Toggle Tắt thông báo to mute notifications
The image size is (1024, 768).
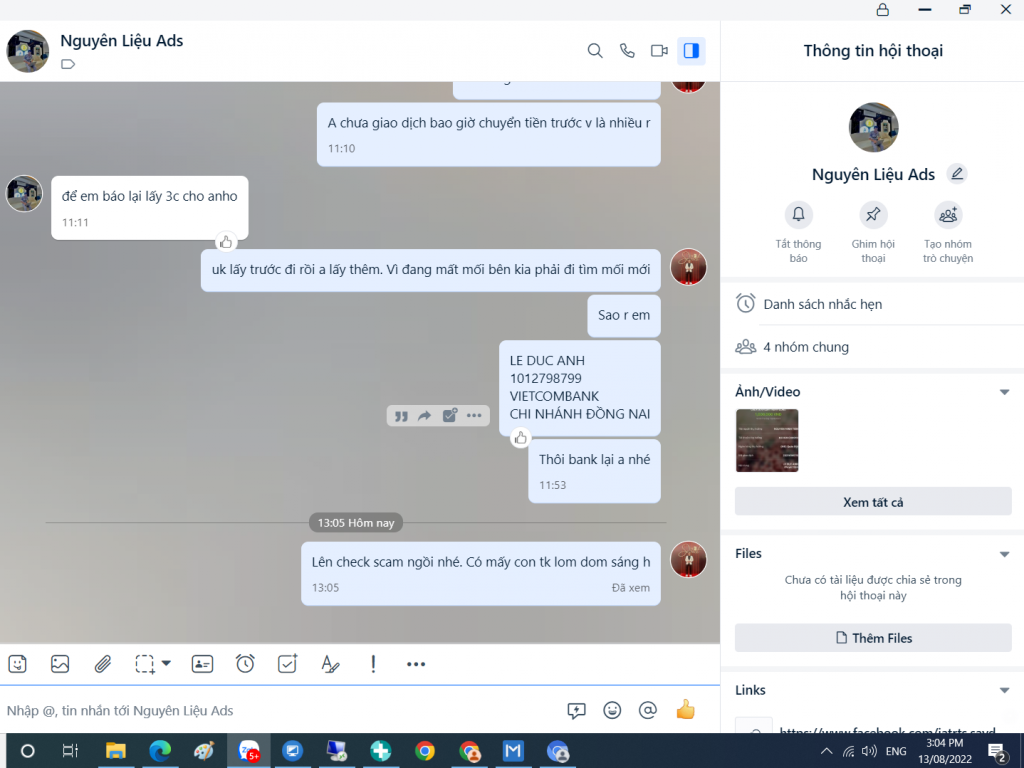tap(798, 215)
